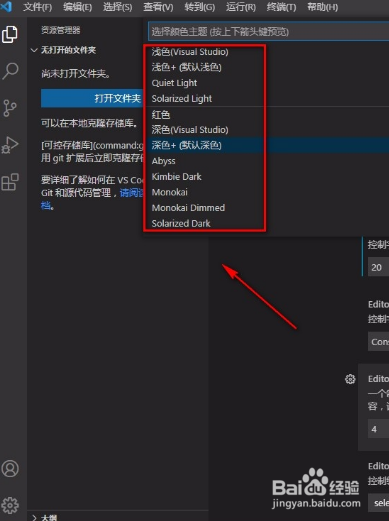Open the Manage gear icon
Viewport: 389px width, 521px height.
[10, 505]
